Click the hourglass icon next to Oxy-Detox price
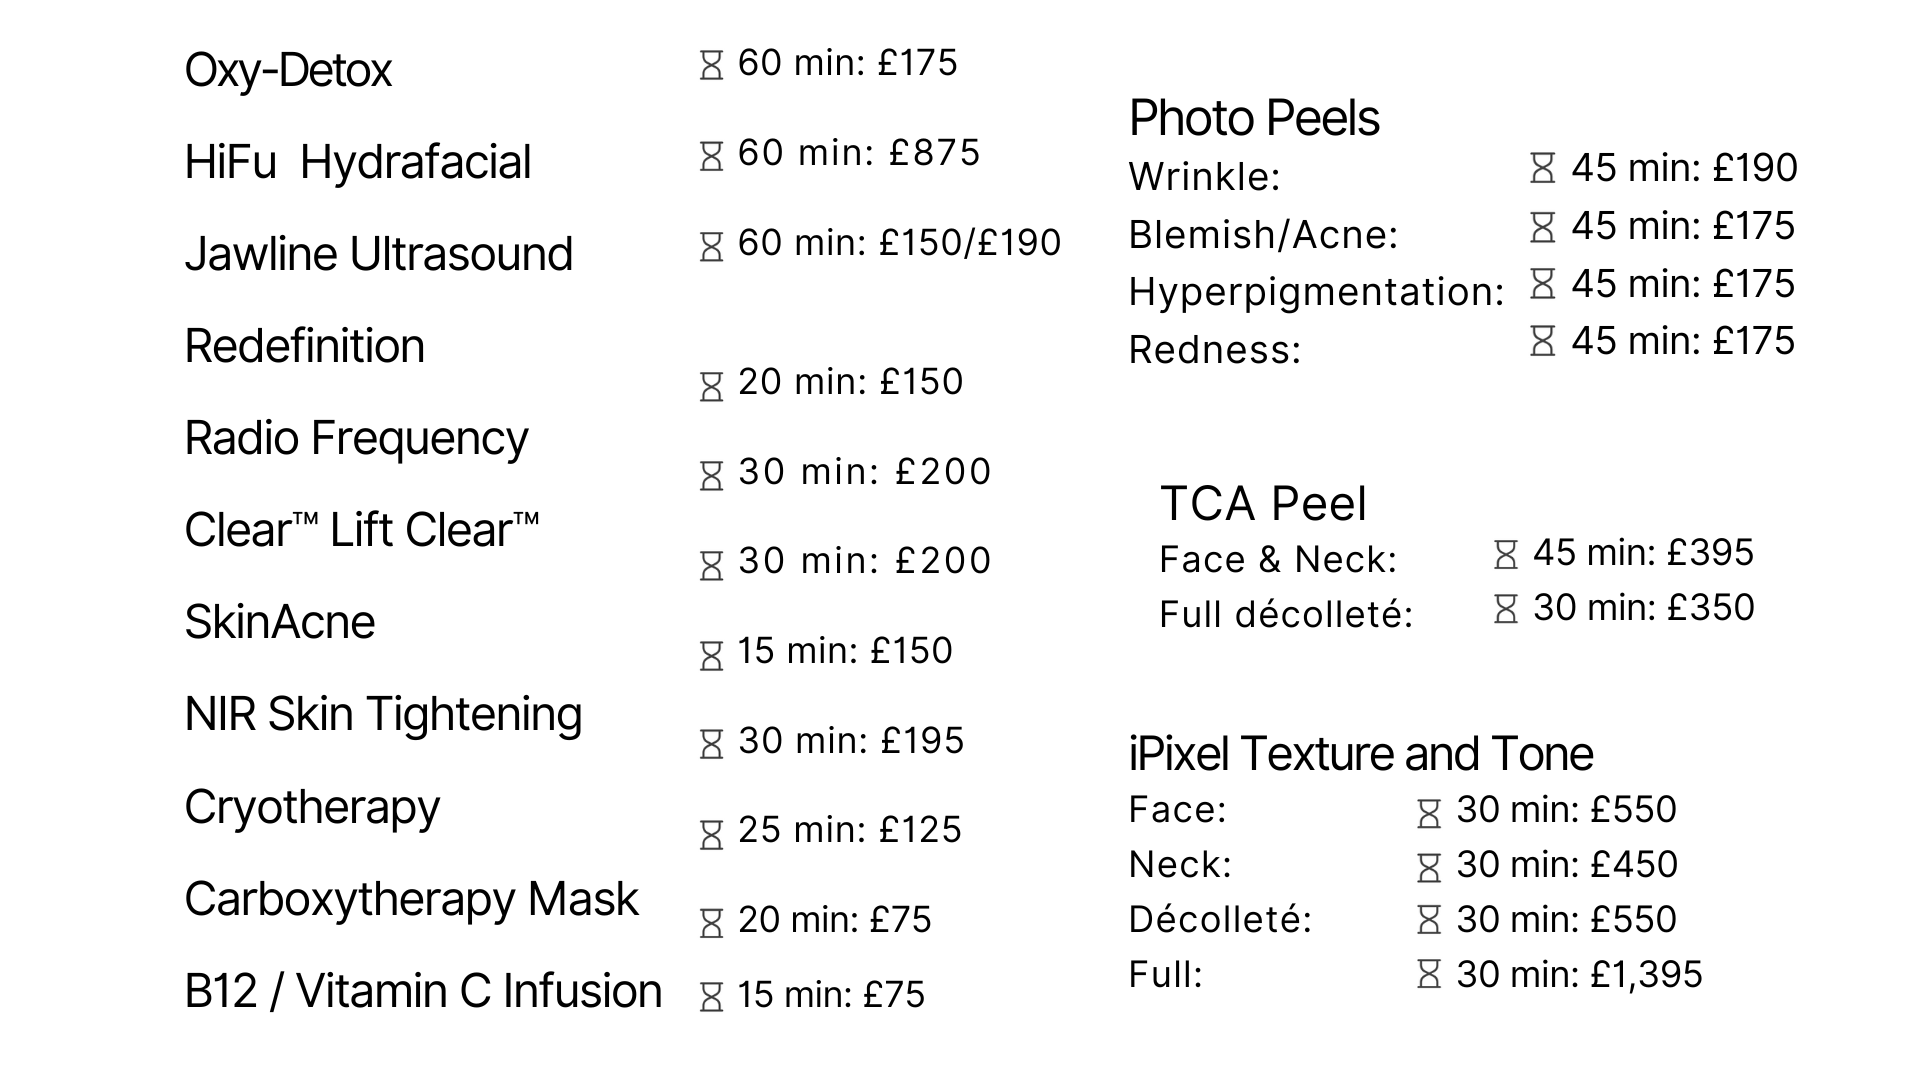 pyautogui.click(x=711, y=66)
